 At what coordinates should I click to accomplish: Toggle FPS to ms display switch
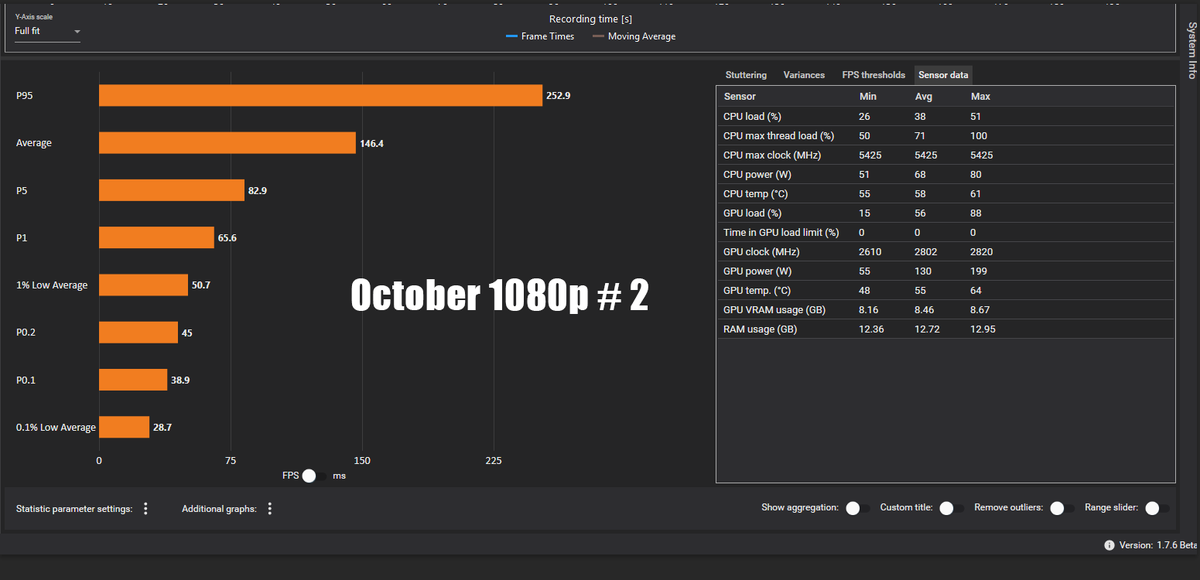[x=313, y=475]
